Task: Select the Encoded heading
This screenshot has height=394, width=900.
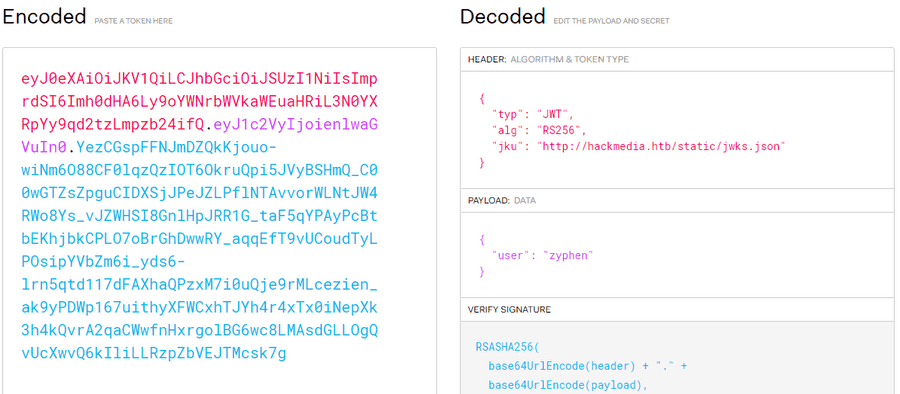Action: [x=44, y=17]
